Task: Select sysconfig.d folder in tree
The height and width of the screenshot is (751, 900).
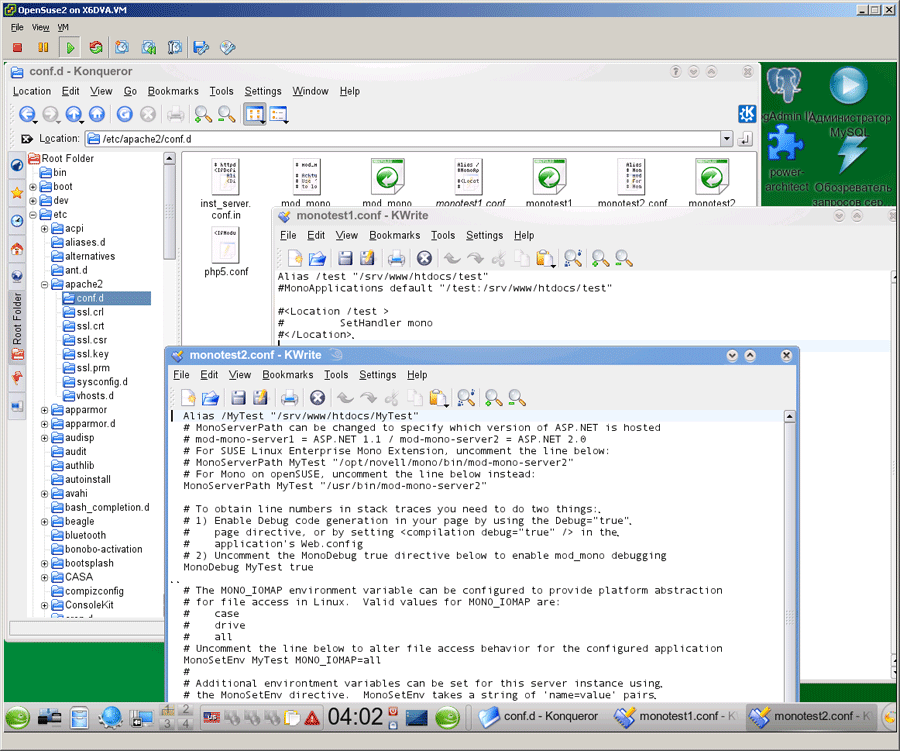Action: pos(95,382)
